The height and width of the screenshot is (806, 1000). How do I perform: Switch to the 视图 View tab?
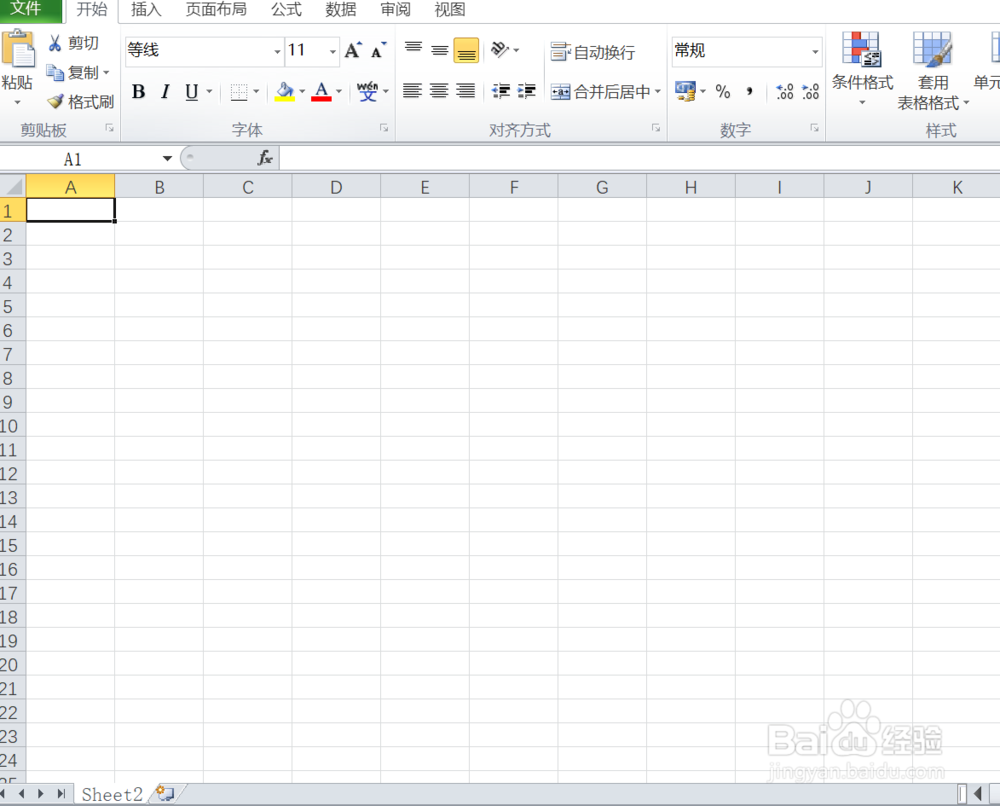click(x=450, y=10)
